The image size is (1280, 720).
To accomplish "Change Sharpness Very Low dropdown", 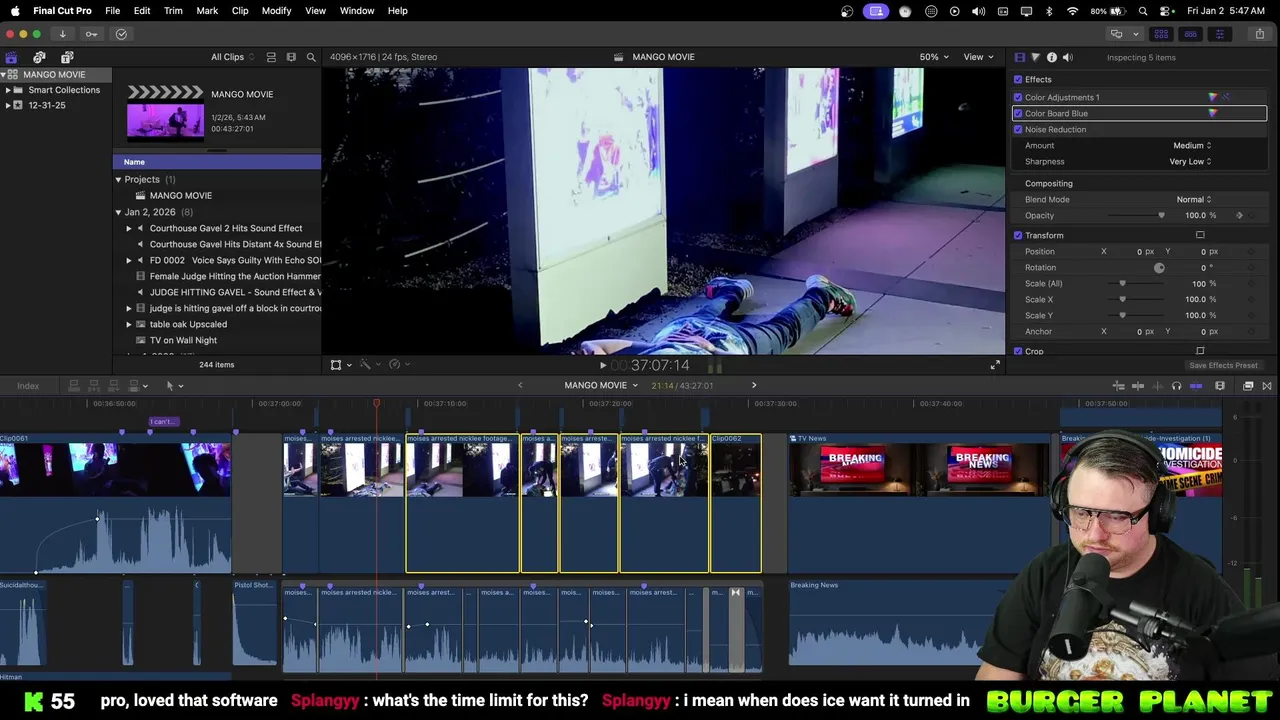I will click(1190, 161).
